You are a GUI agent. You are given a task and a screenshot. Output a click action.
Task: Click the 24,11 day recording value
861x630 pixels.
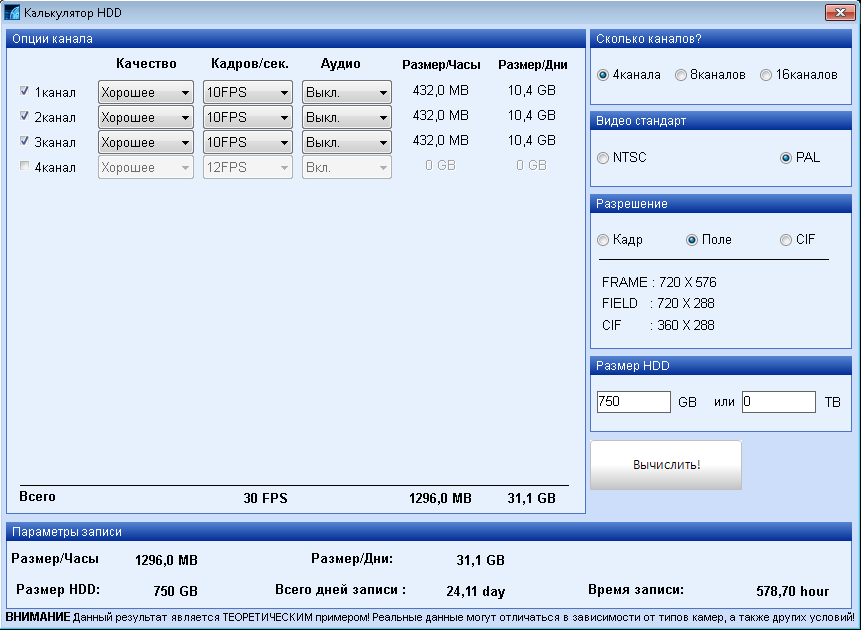coord(476,592)
